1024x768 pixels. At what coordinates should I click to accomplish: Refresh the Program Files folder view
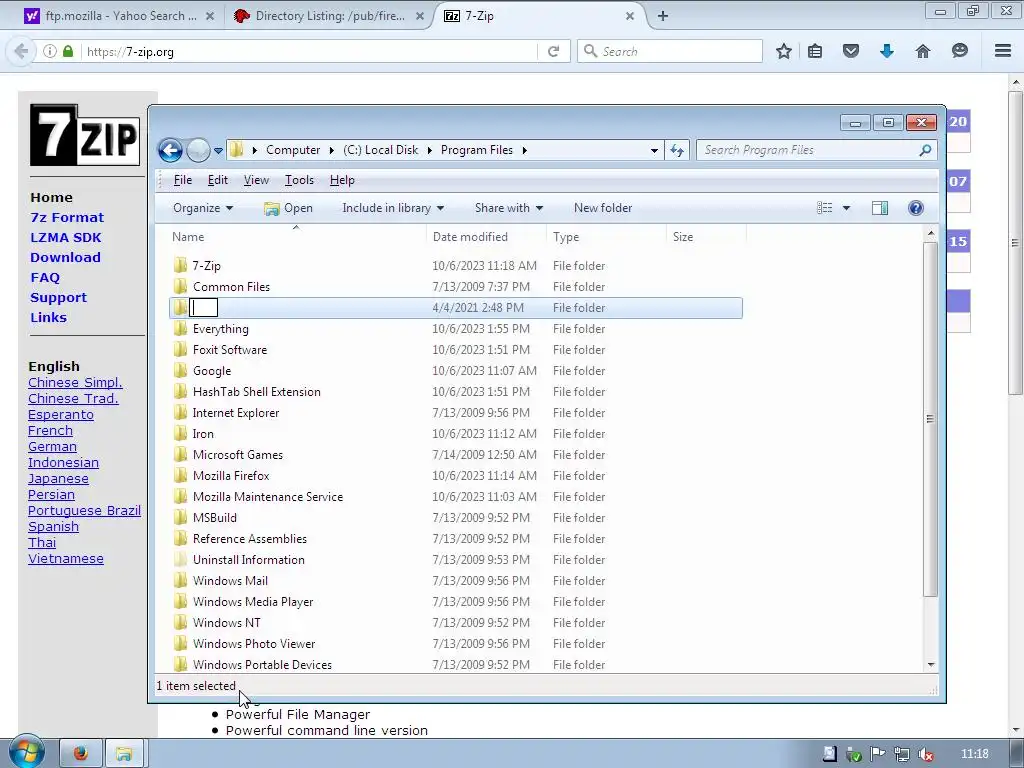[677, 150]
